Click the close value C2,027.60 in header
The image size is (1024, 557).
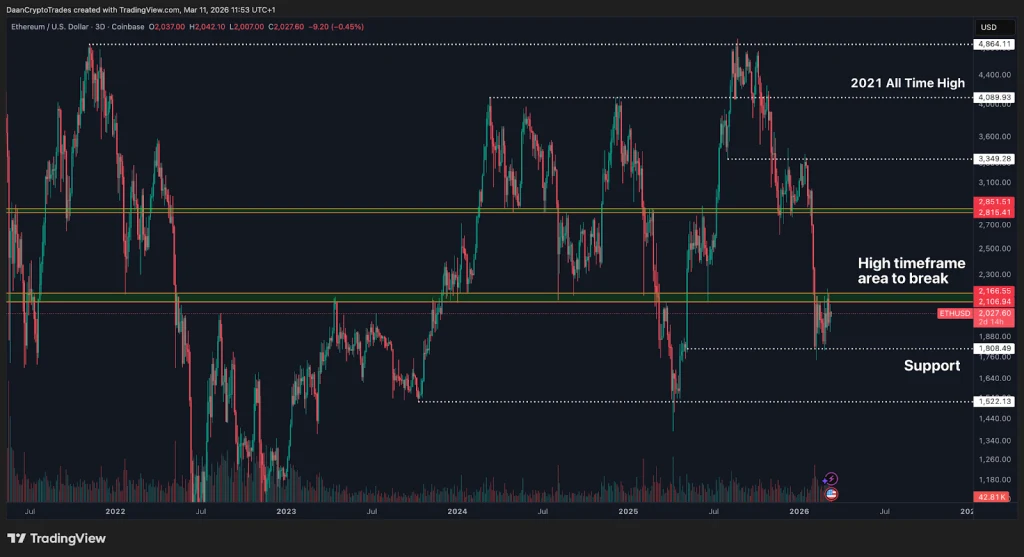(286, 27)
